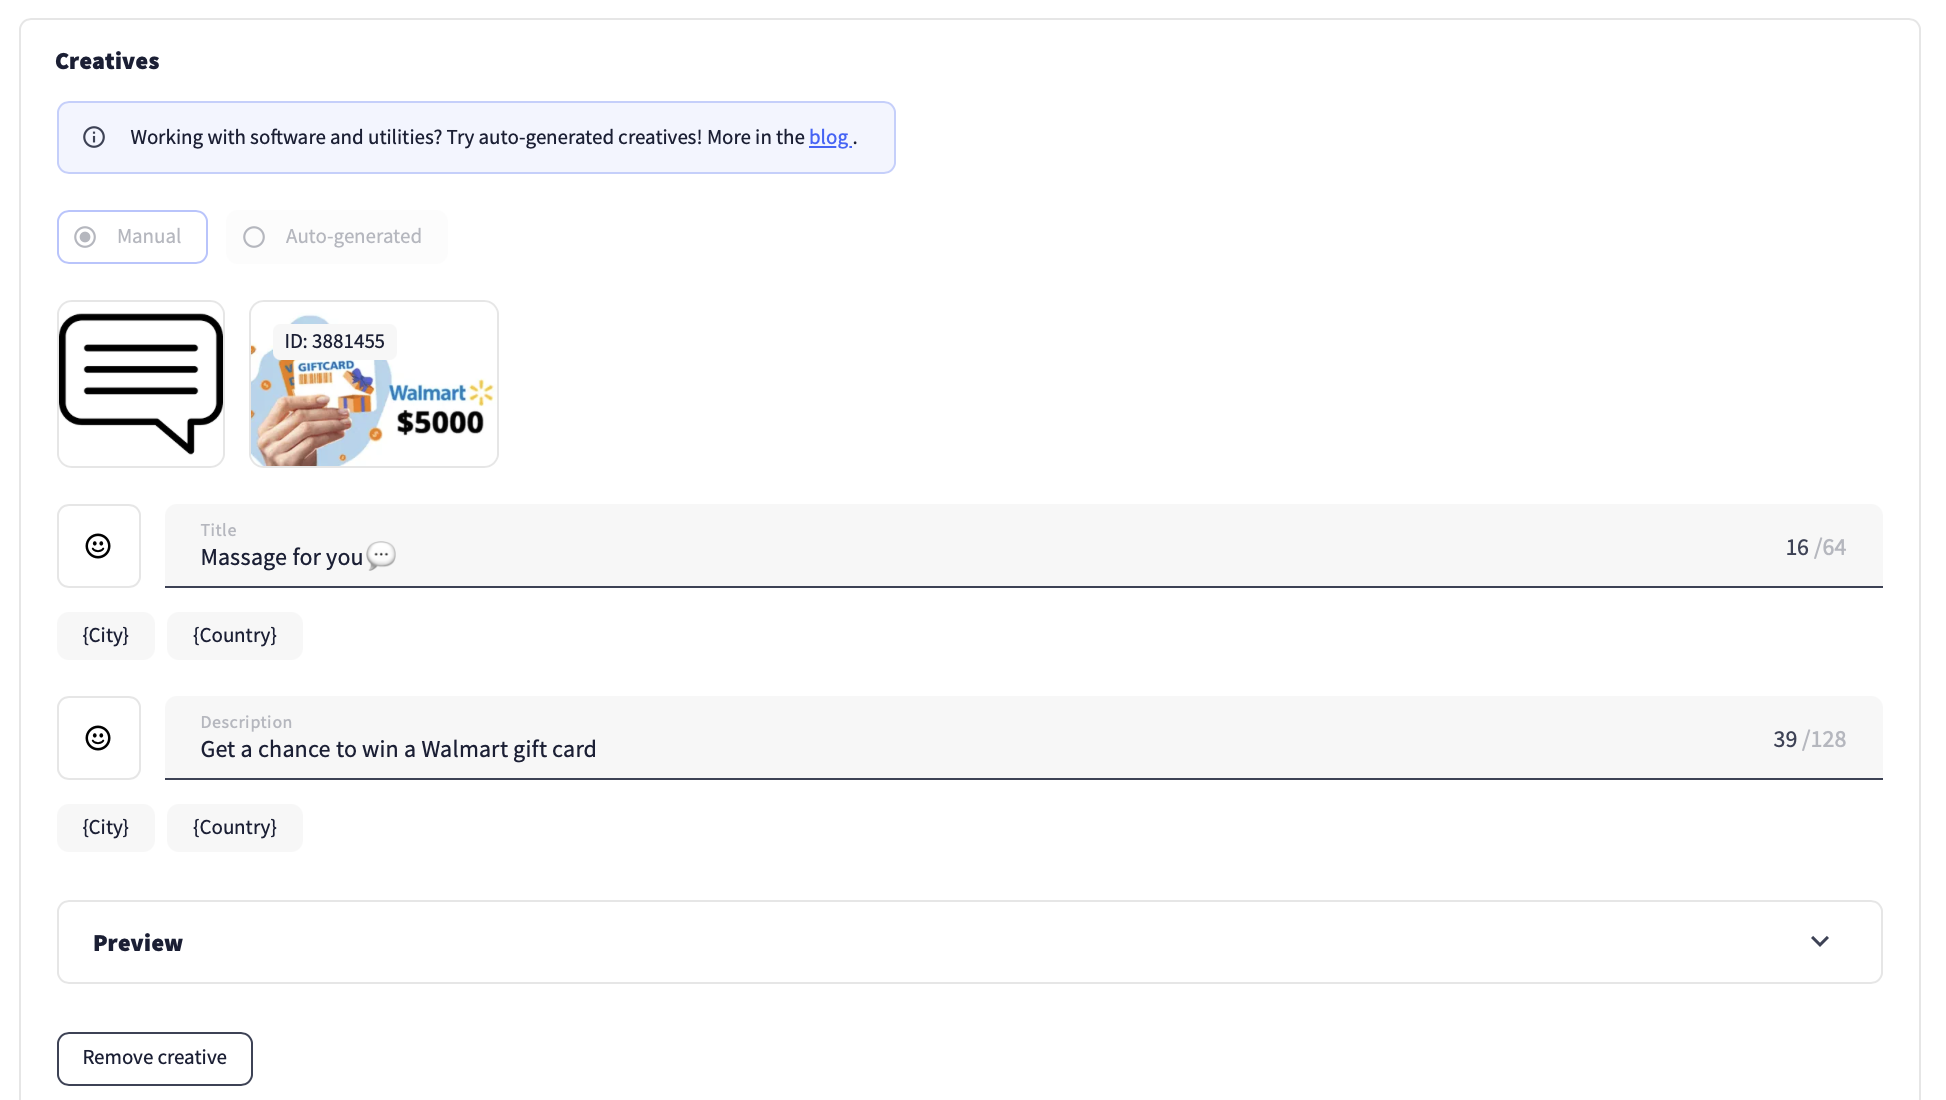Follow the blog link in banner

(829, 137)
